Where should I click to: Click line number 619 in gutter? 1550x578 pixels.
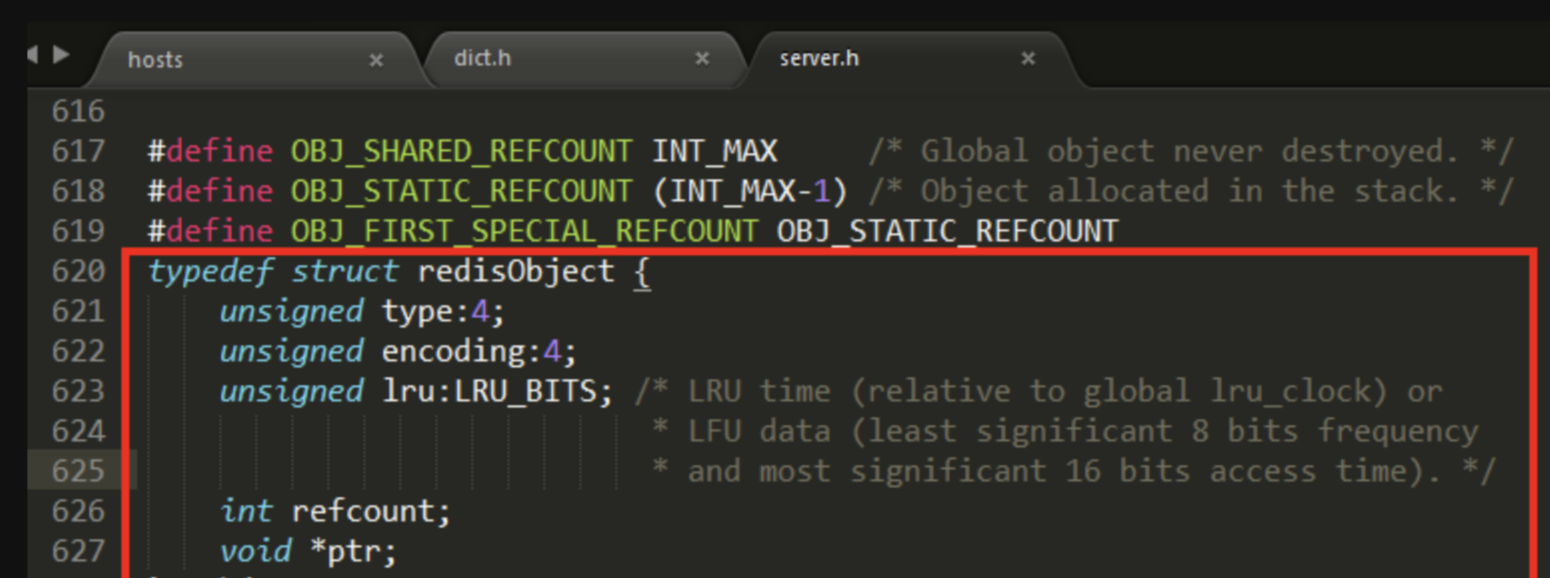(x=78, y=231)
